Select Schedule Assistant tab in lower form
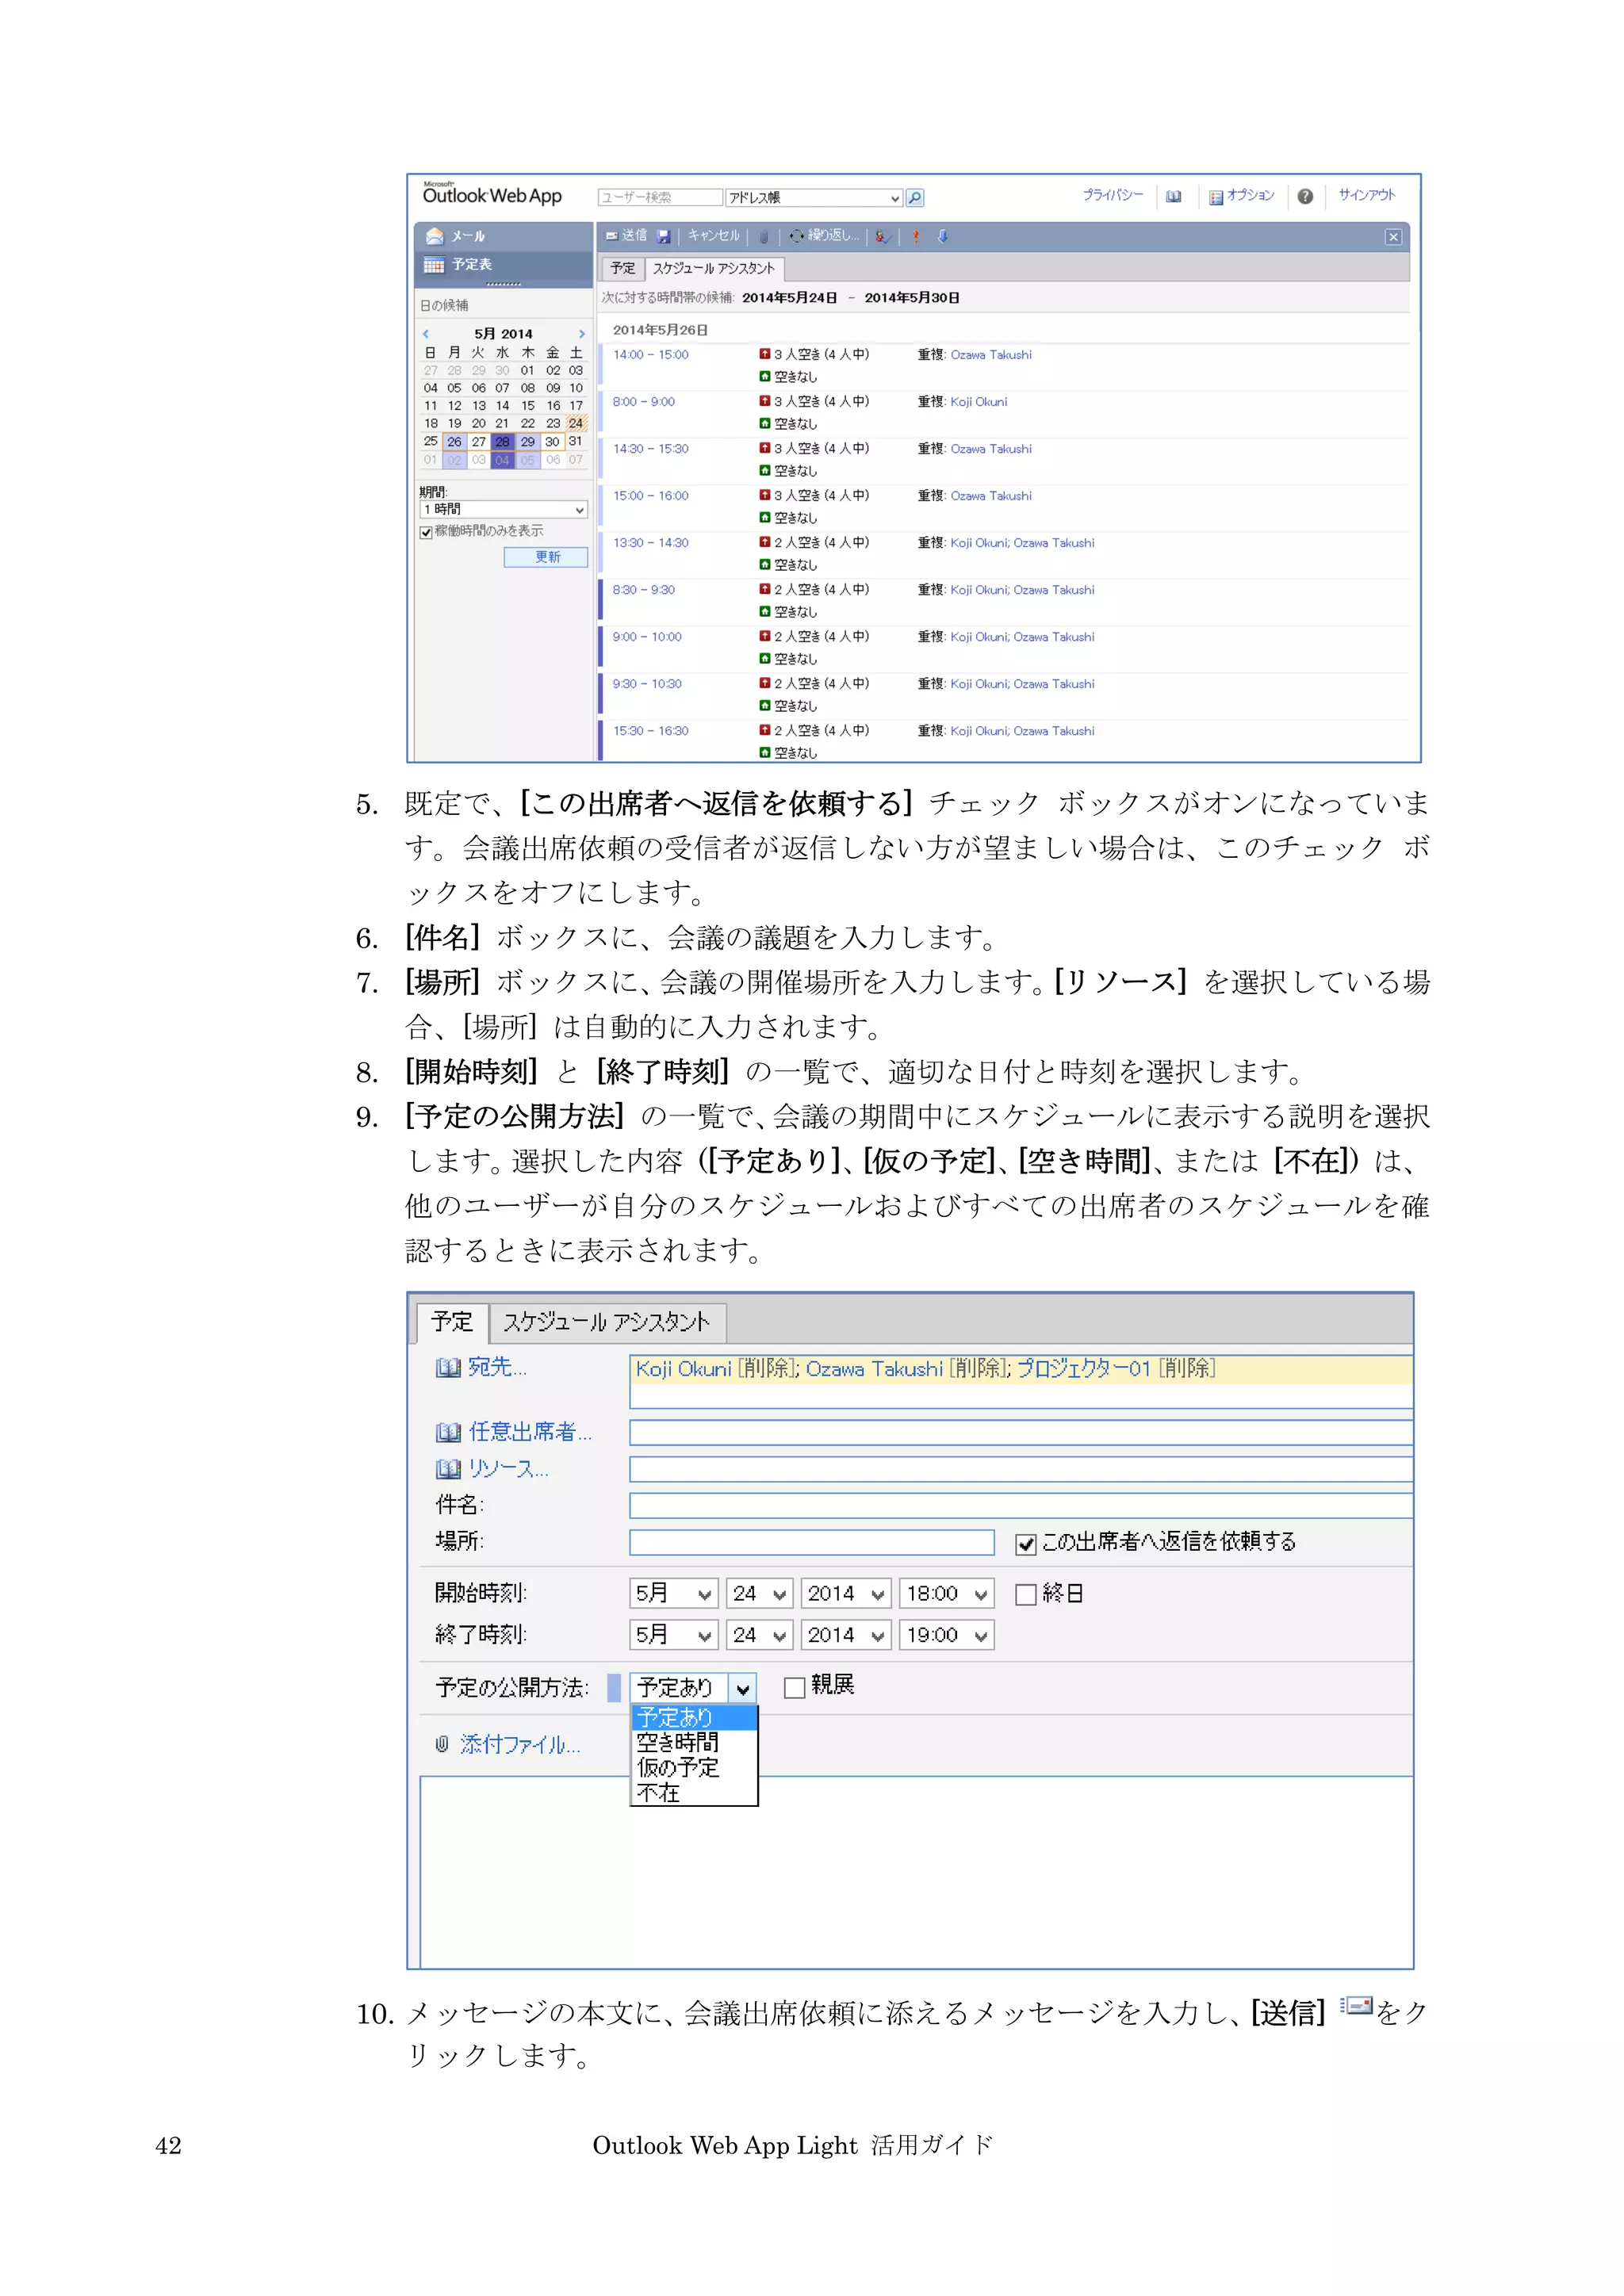 (607, 1323)
